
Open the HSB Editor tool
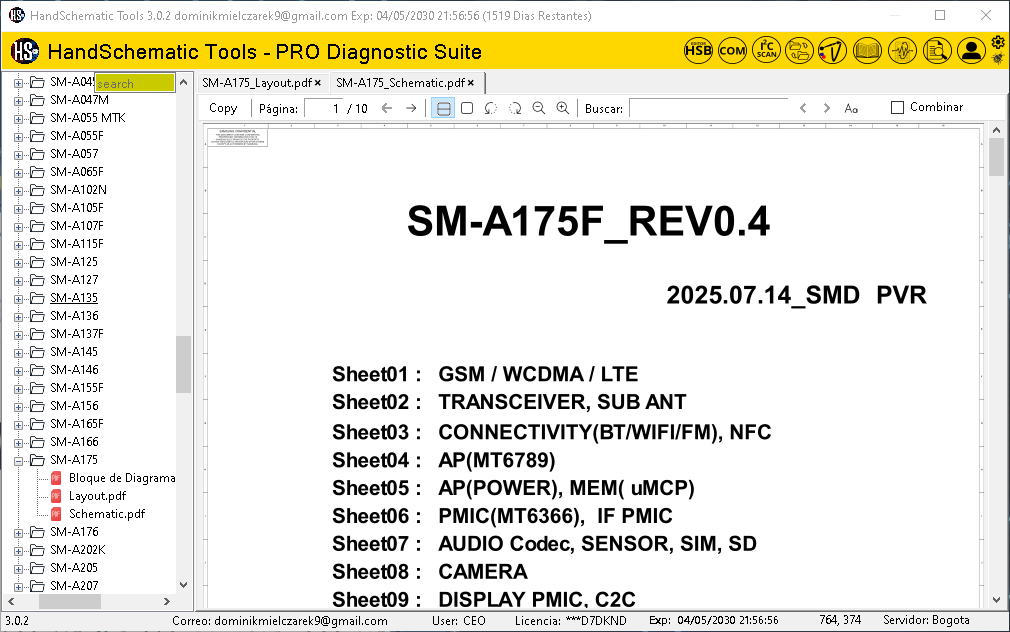pos(698,50)
